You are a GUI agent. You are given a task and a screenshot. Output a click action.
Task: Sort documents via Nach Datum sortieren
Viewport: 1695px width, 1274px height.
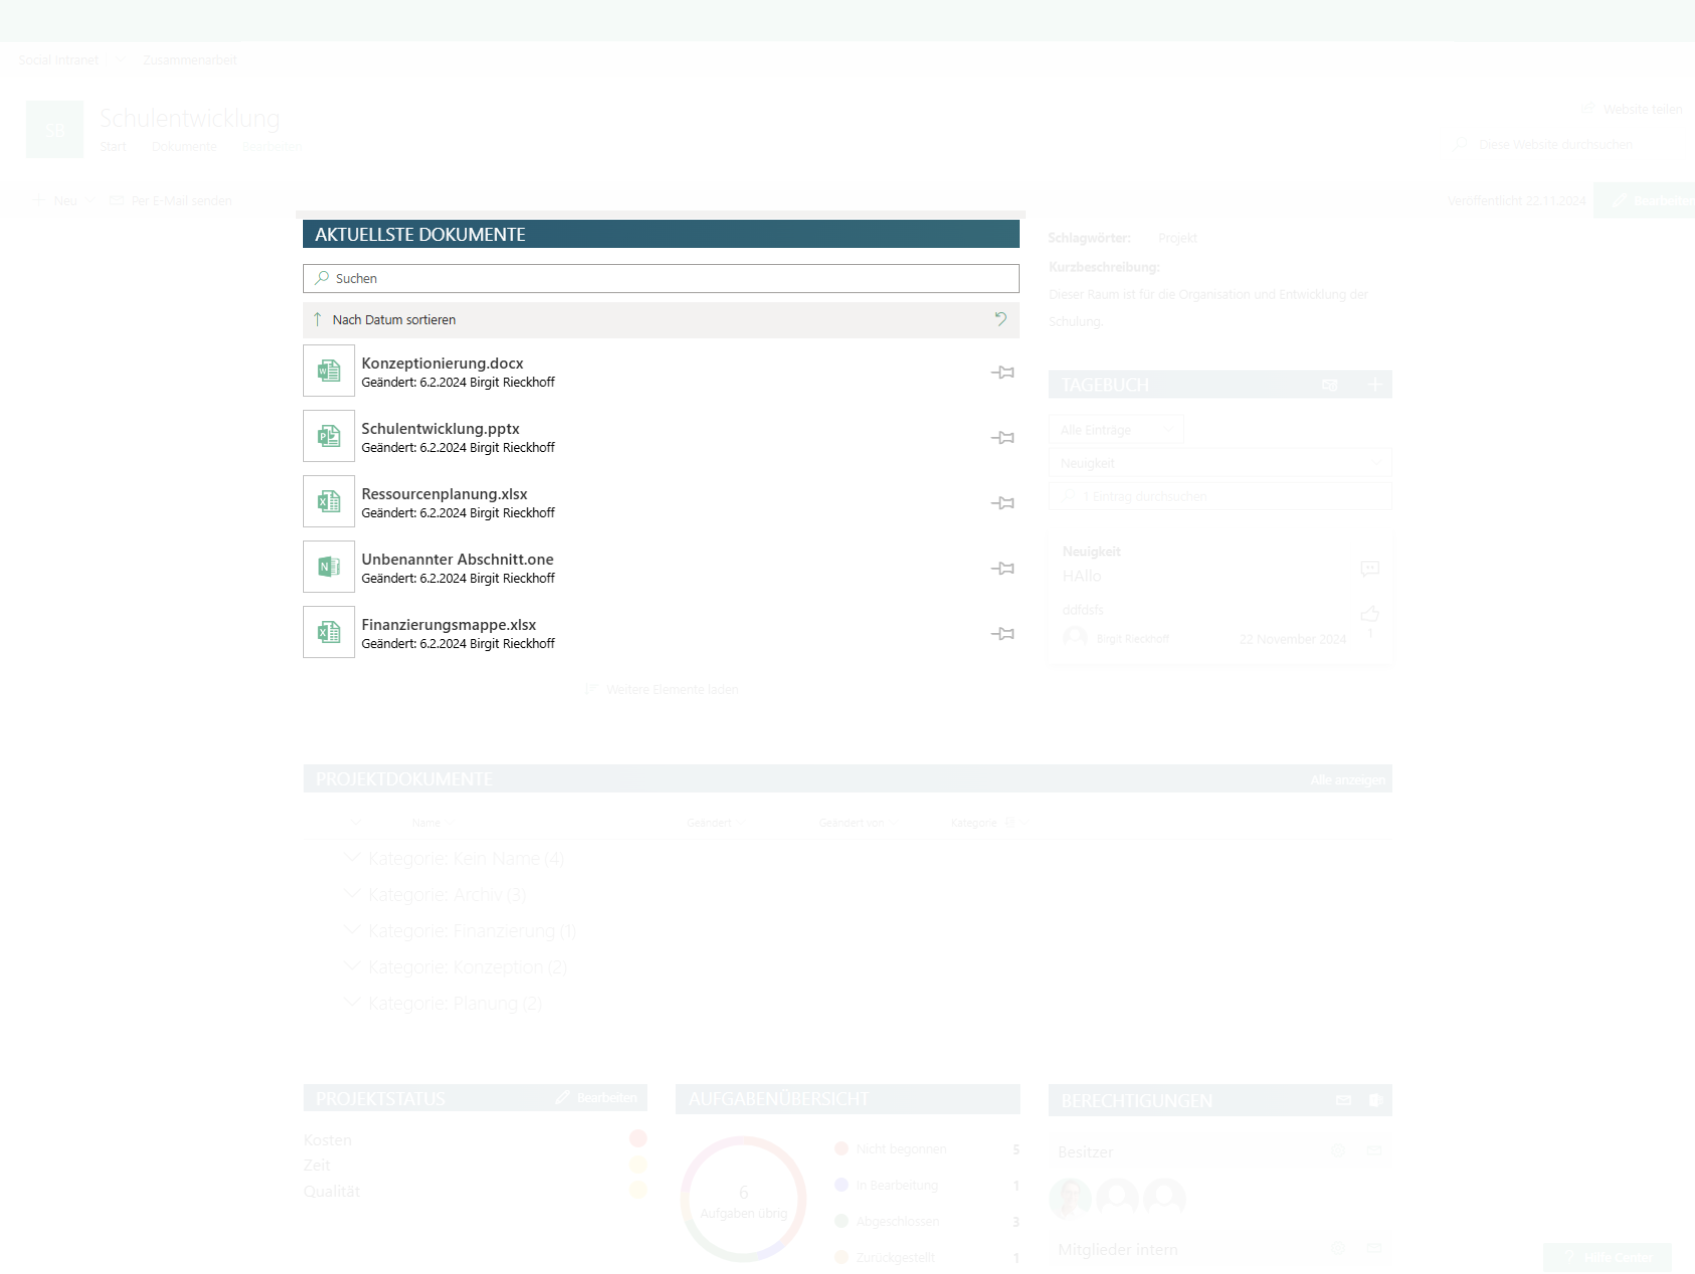click(x=394, y=320)
